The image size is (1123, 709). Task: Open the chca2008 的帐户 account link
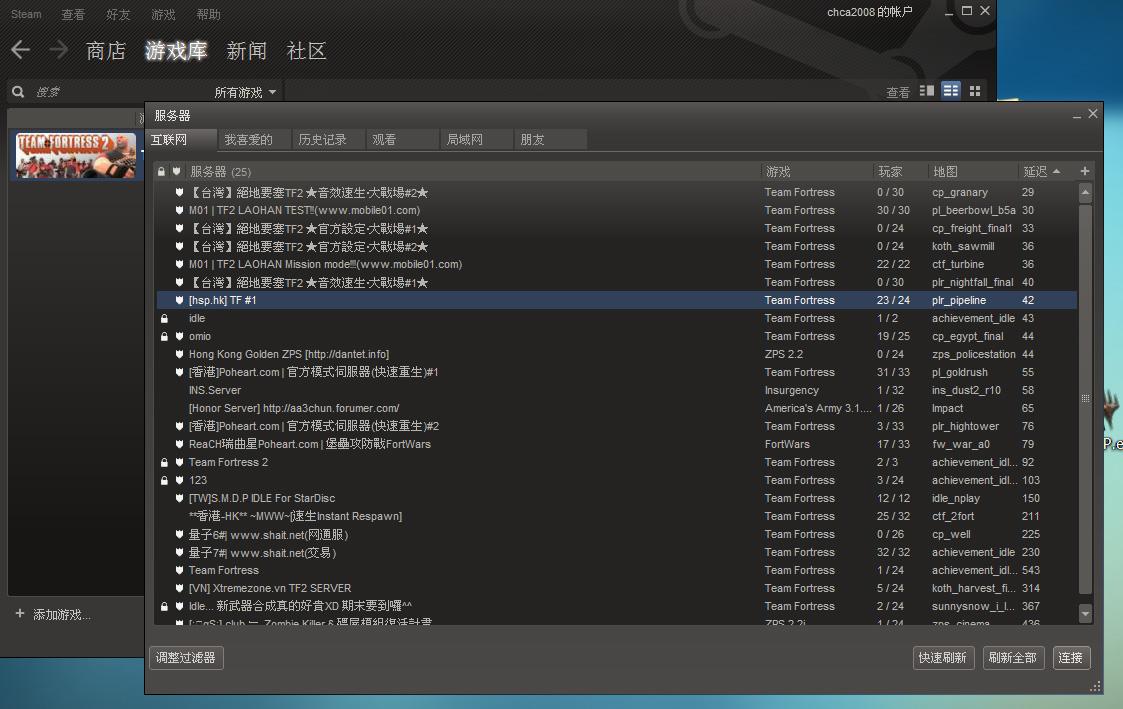[869, 12]
